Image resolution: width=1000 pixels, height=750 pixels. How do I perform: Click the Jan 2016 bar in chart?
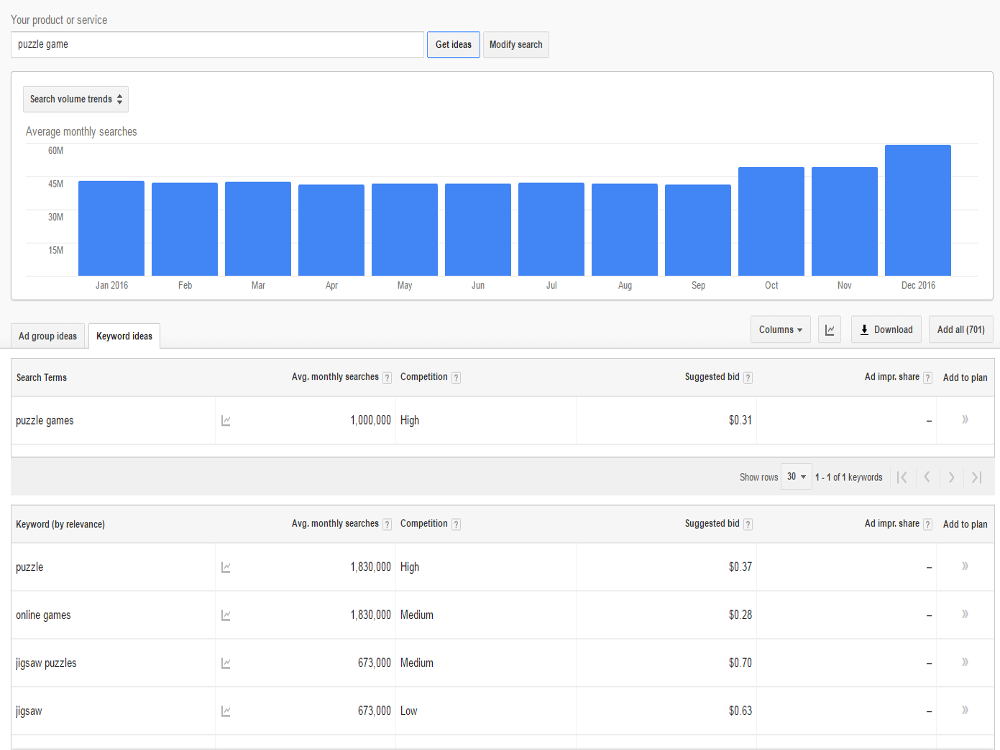pyautogui.click(x=111, y=228)
